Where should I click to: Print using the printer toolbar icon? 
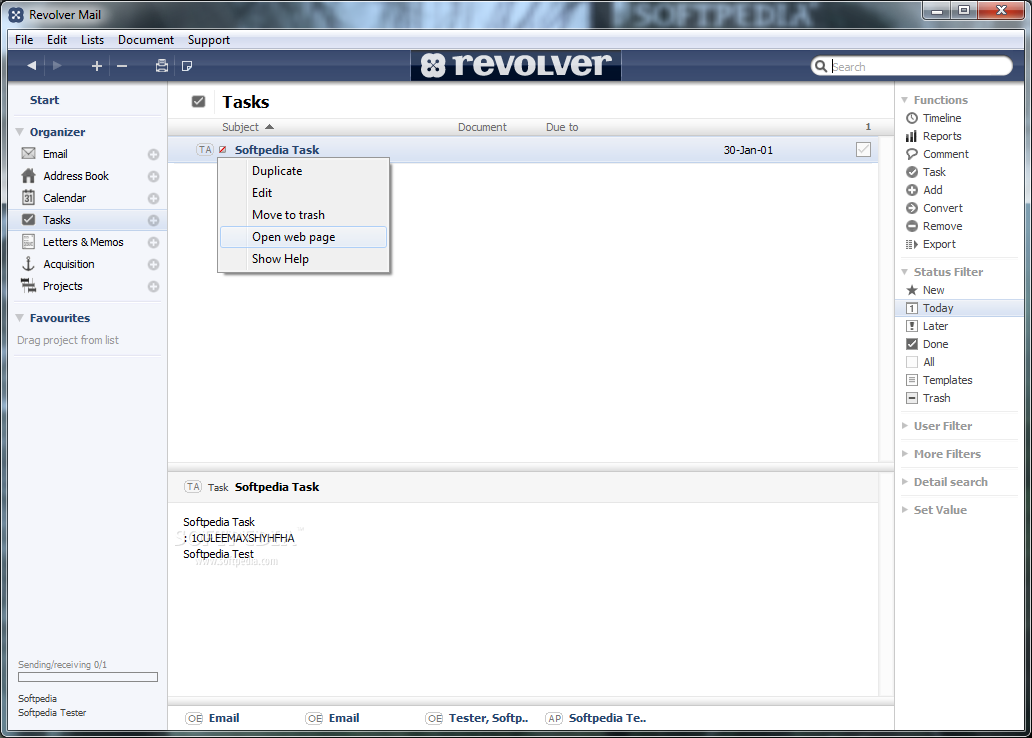[162, 66]
